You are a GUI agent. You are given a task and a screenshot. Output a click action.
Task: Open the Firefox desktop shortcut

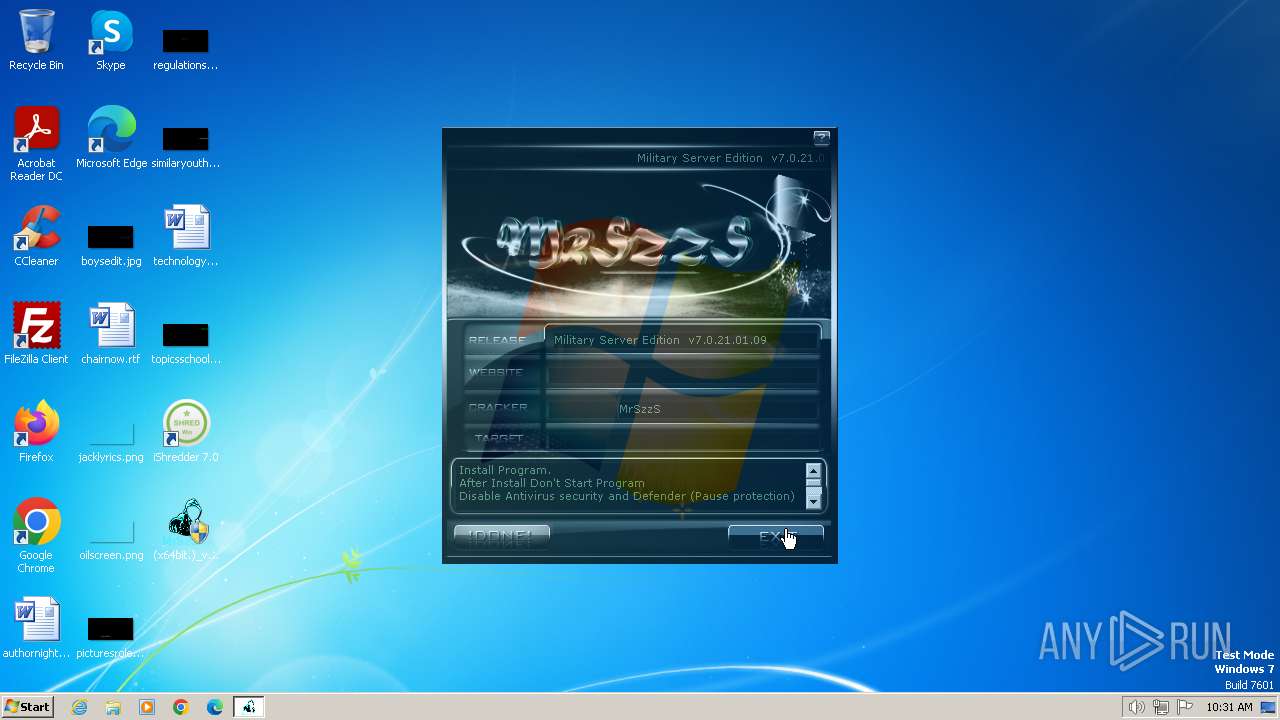(36, 432)
